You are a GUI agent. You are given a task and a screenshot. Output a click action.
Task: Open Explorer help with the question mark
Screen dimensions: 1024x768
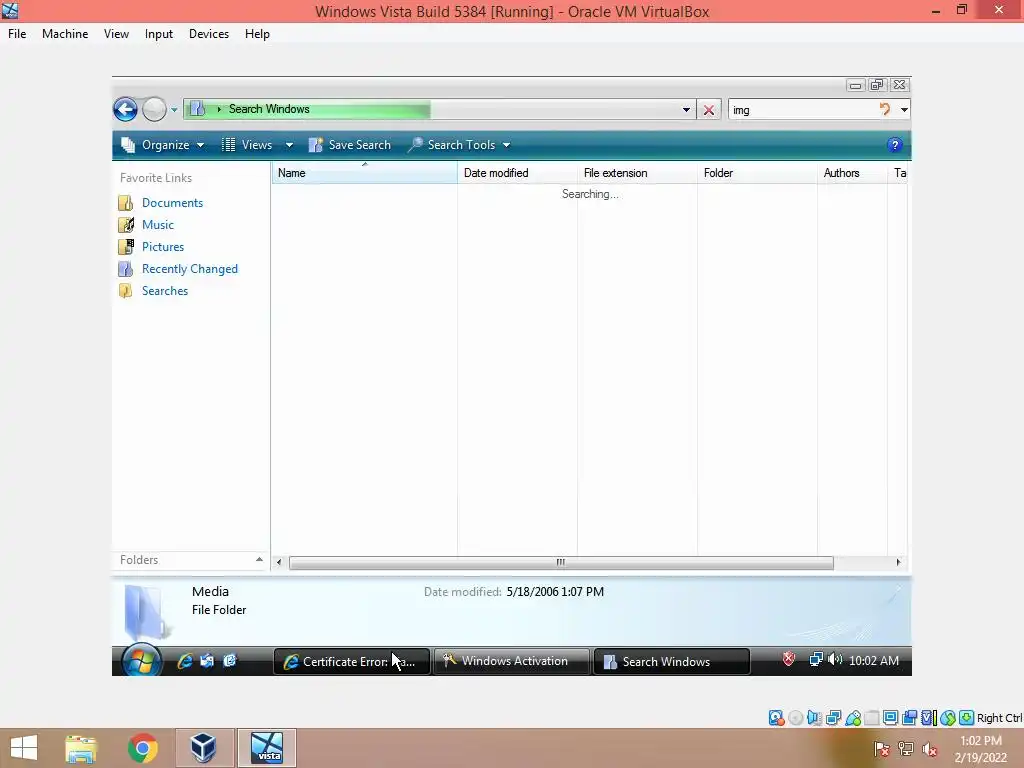[x=895, y=145]
